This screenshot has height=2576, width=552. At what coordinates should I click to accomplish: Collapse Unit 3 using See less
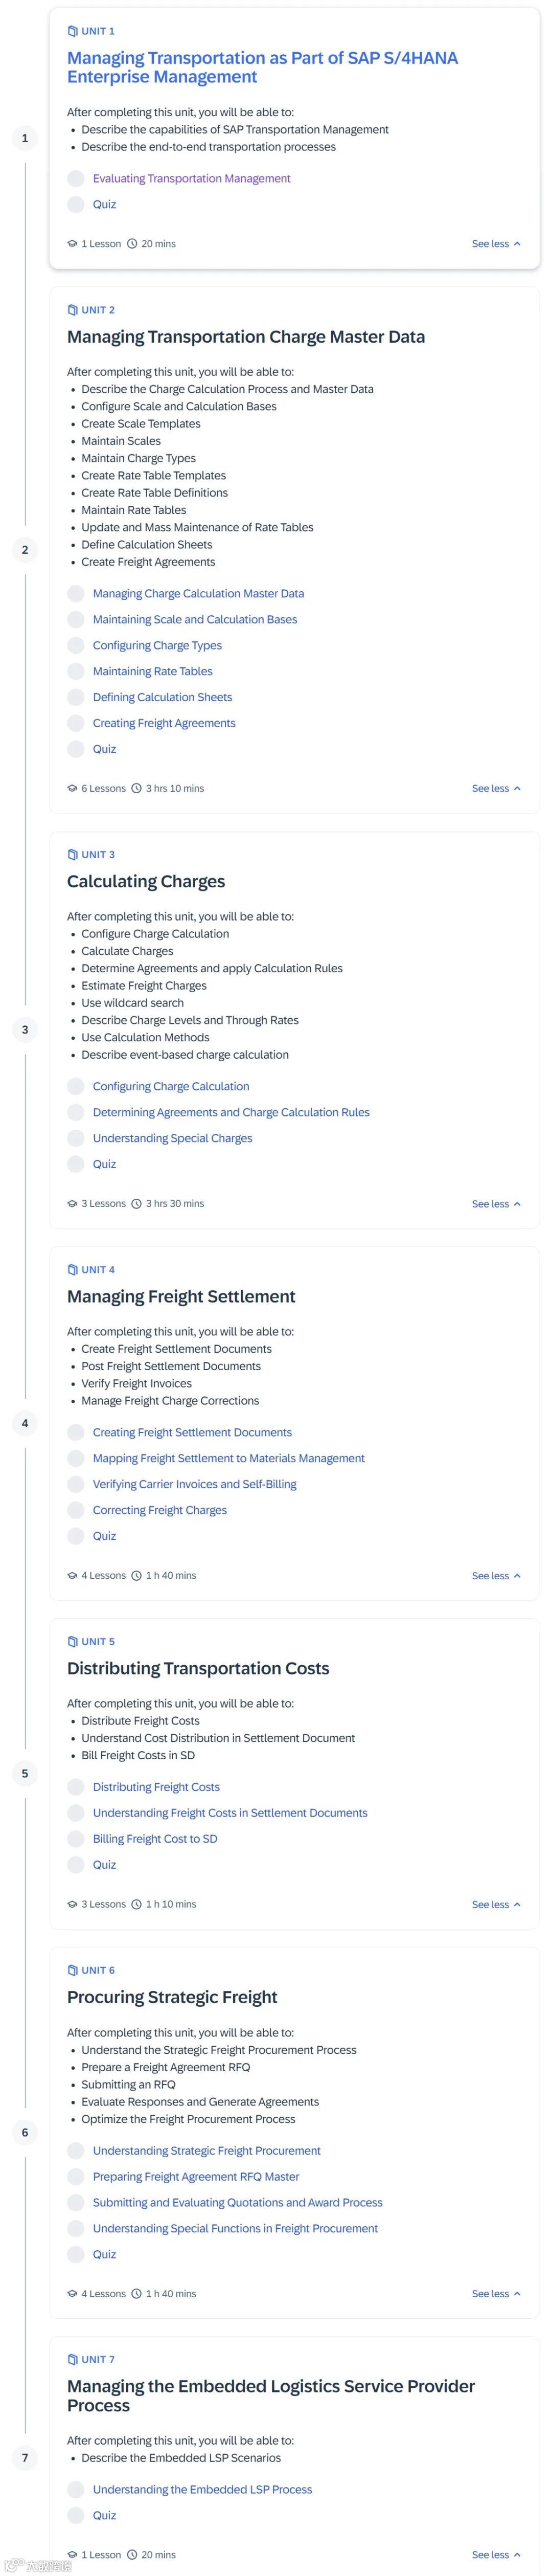[496, 1204]
